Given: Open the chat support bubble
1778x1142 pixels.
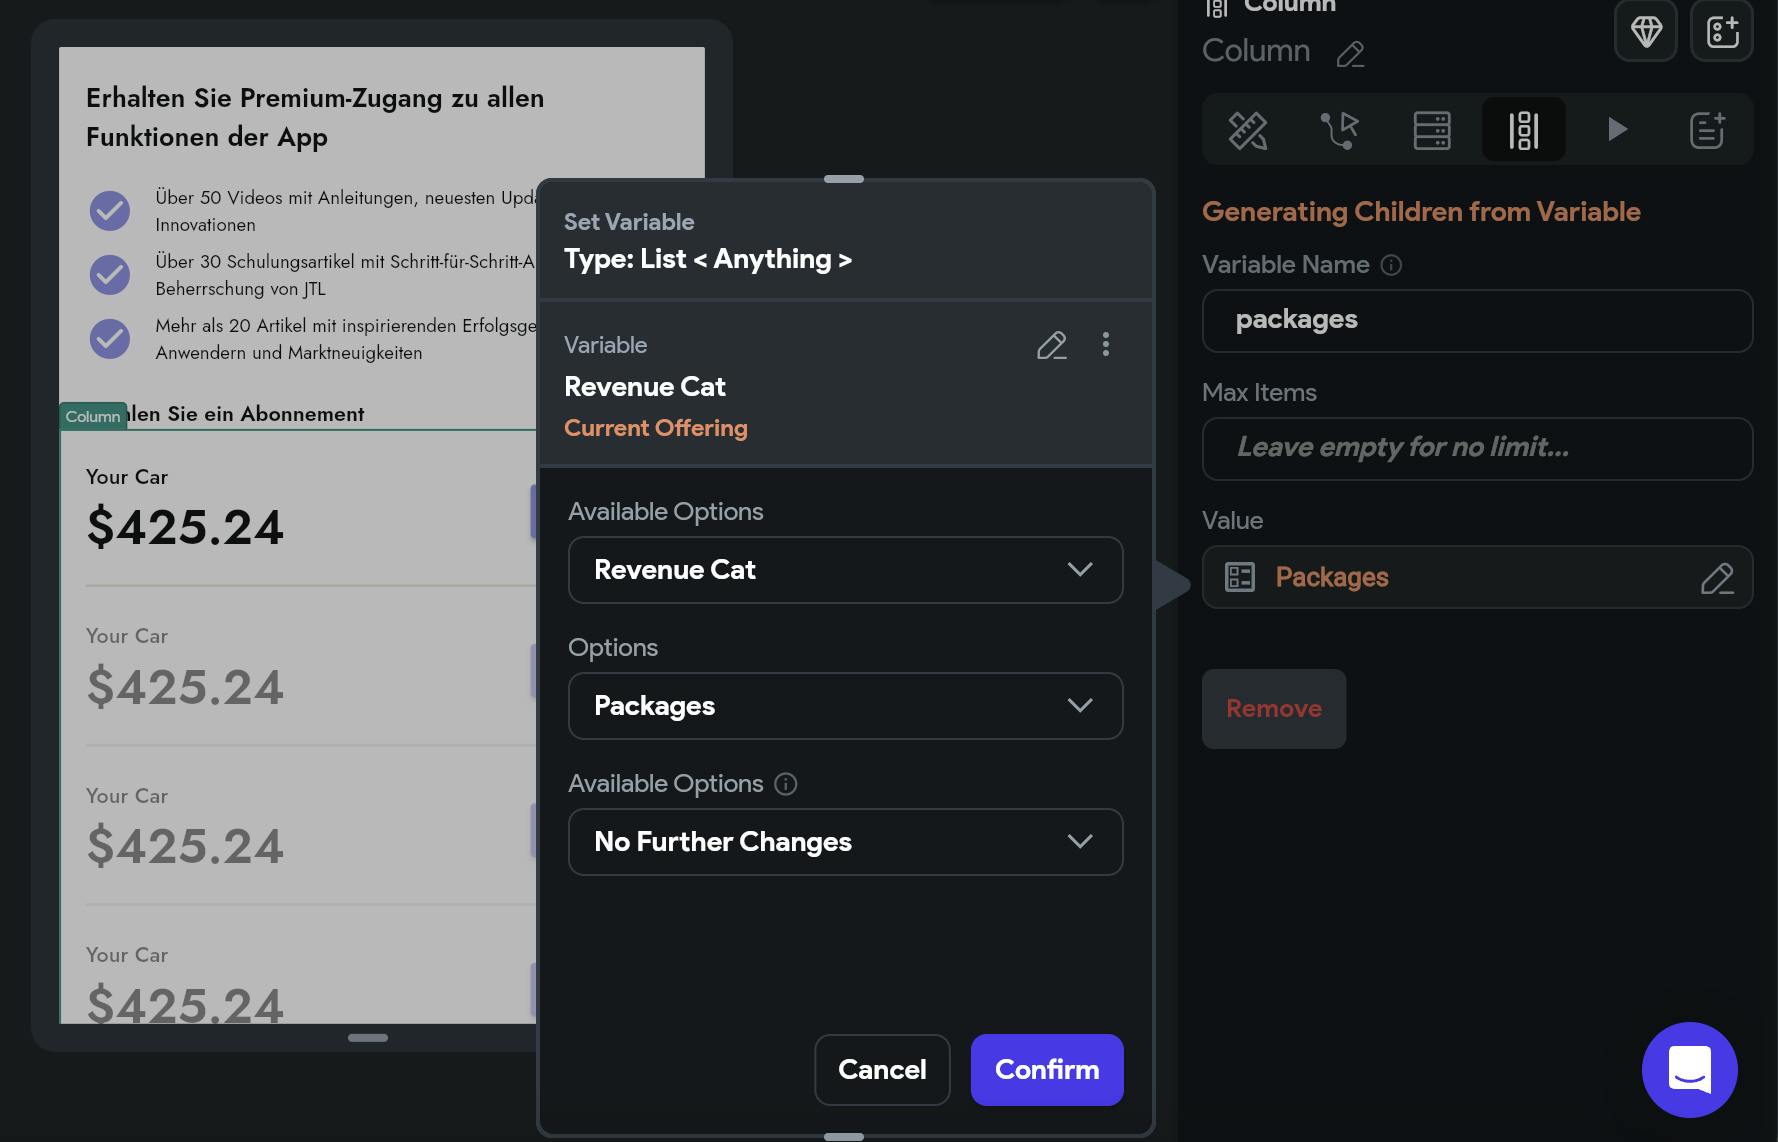Looking at the screenshot, I should pos(1689,1069).
